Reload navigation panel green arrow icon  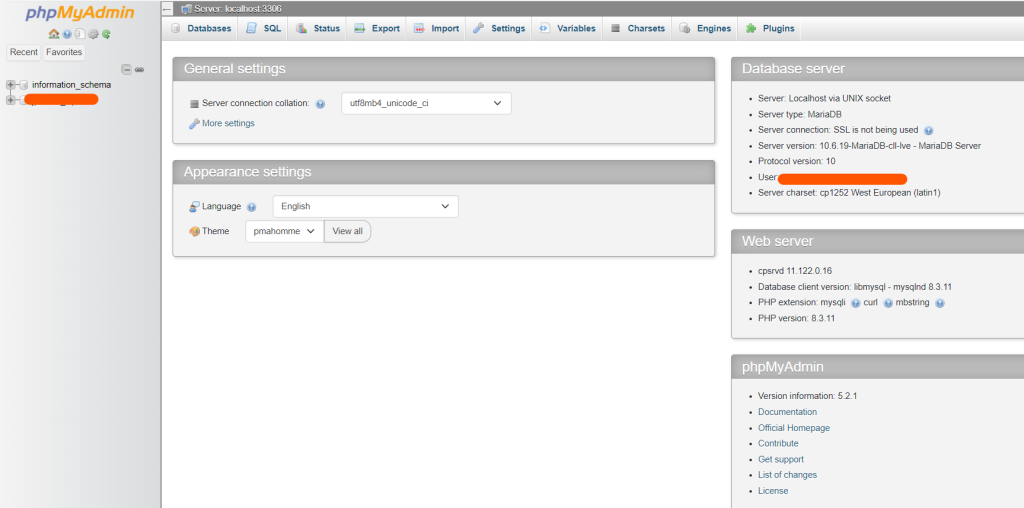pyautogui.click(x=106, y=34)
